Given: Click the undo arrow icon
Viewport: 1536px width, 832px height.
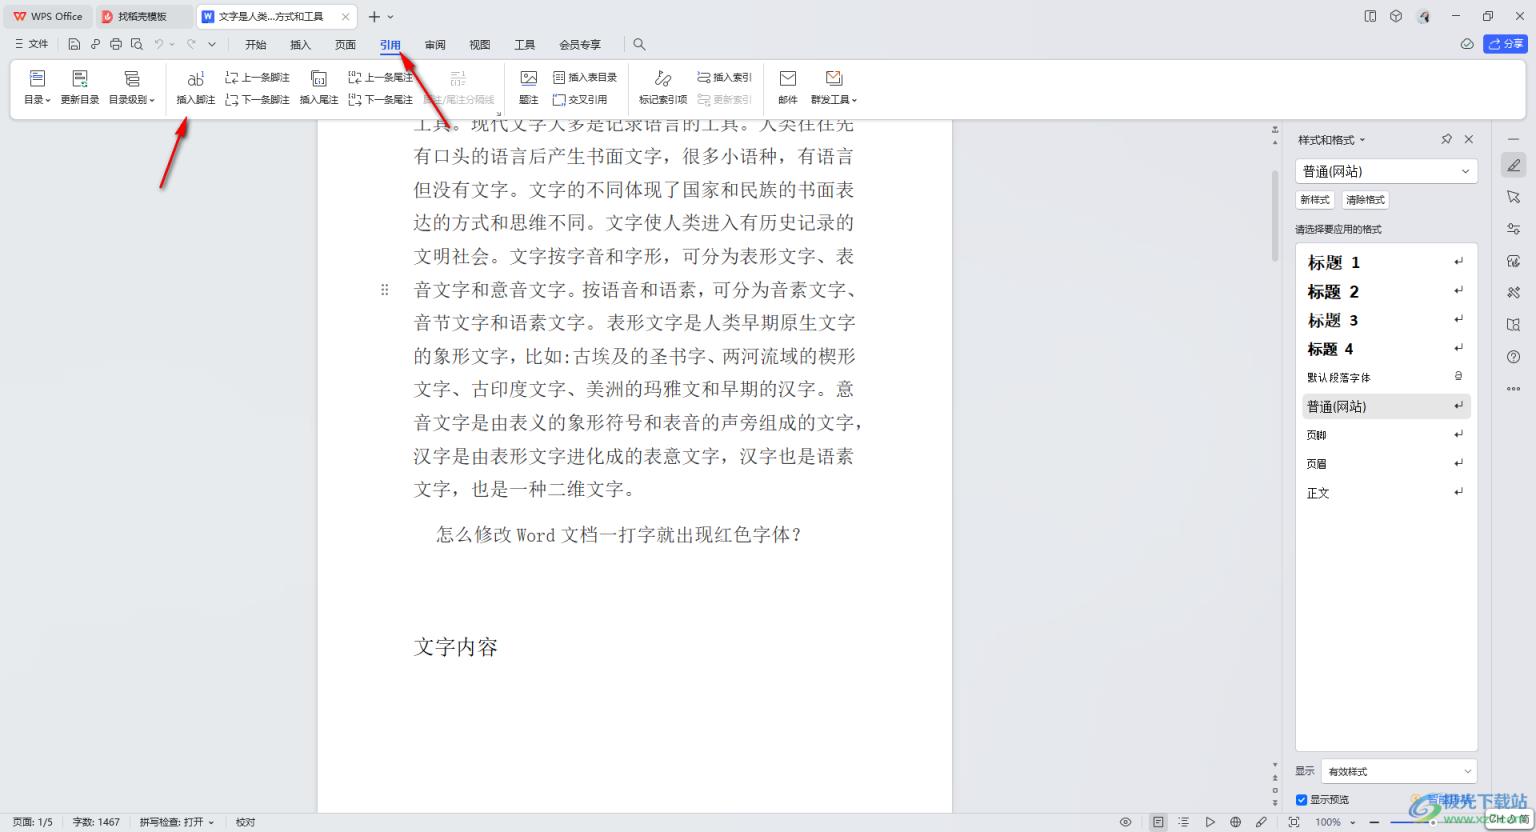Looking at the screenshot, I should [x=159, y=44].
